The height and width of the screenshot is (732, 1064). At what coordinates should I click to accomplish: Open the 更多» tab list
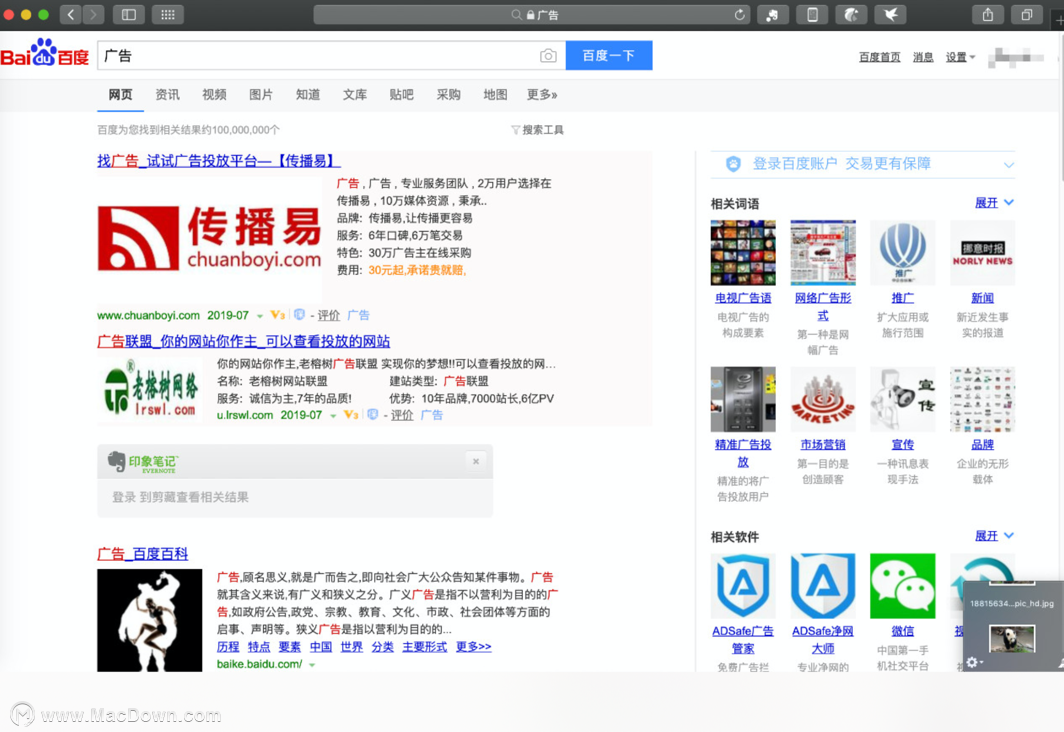tap(542, 95)
